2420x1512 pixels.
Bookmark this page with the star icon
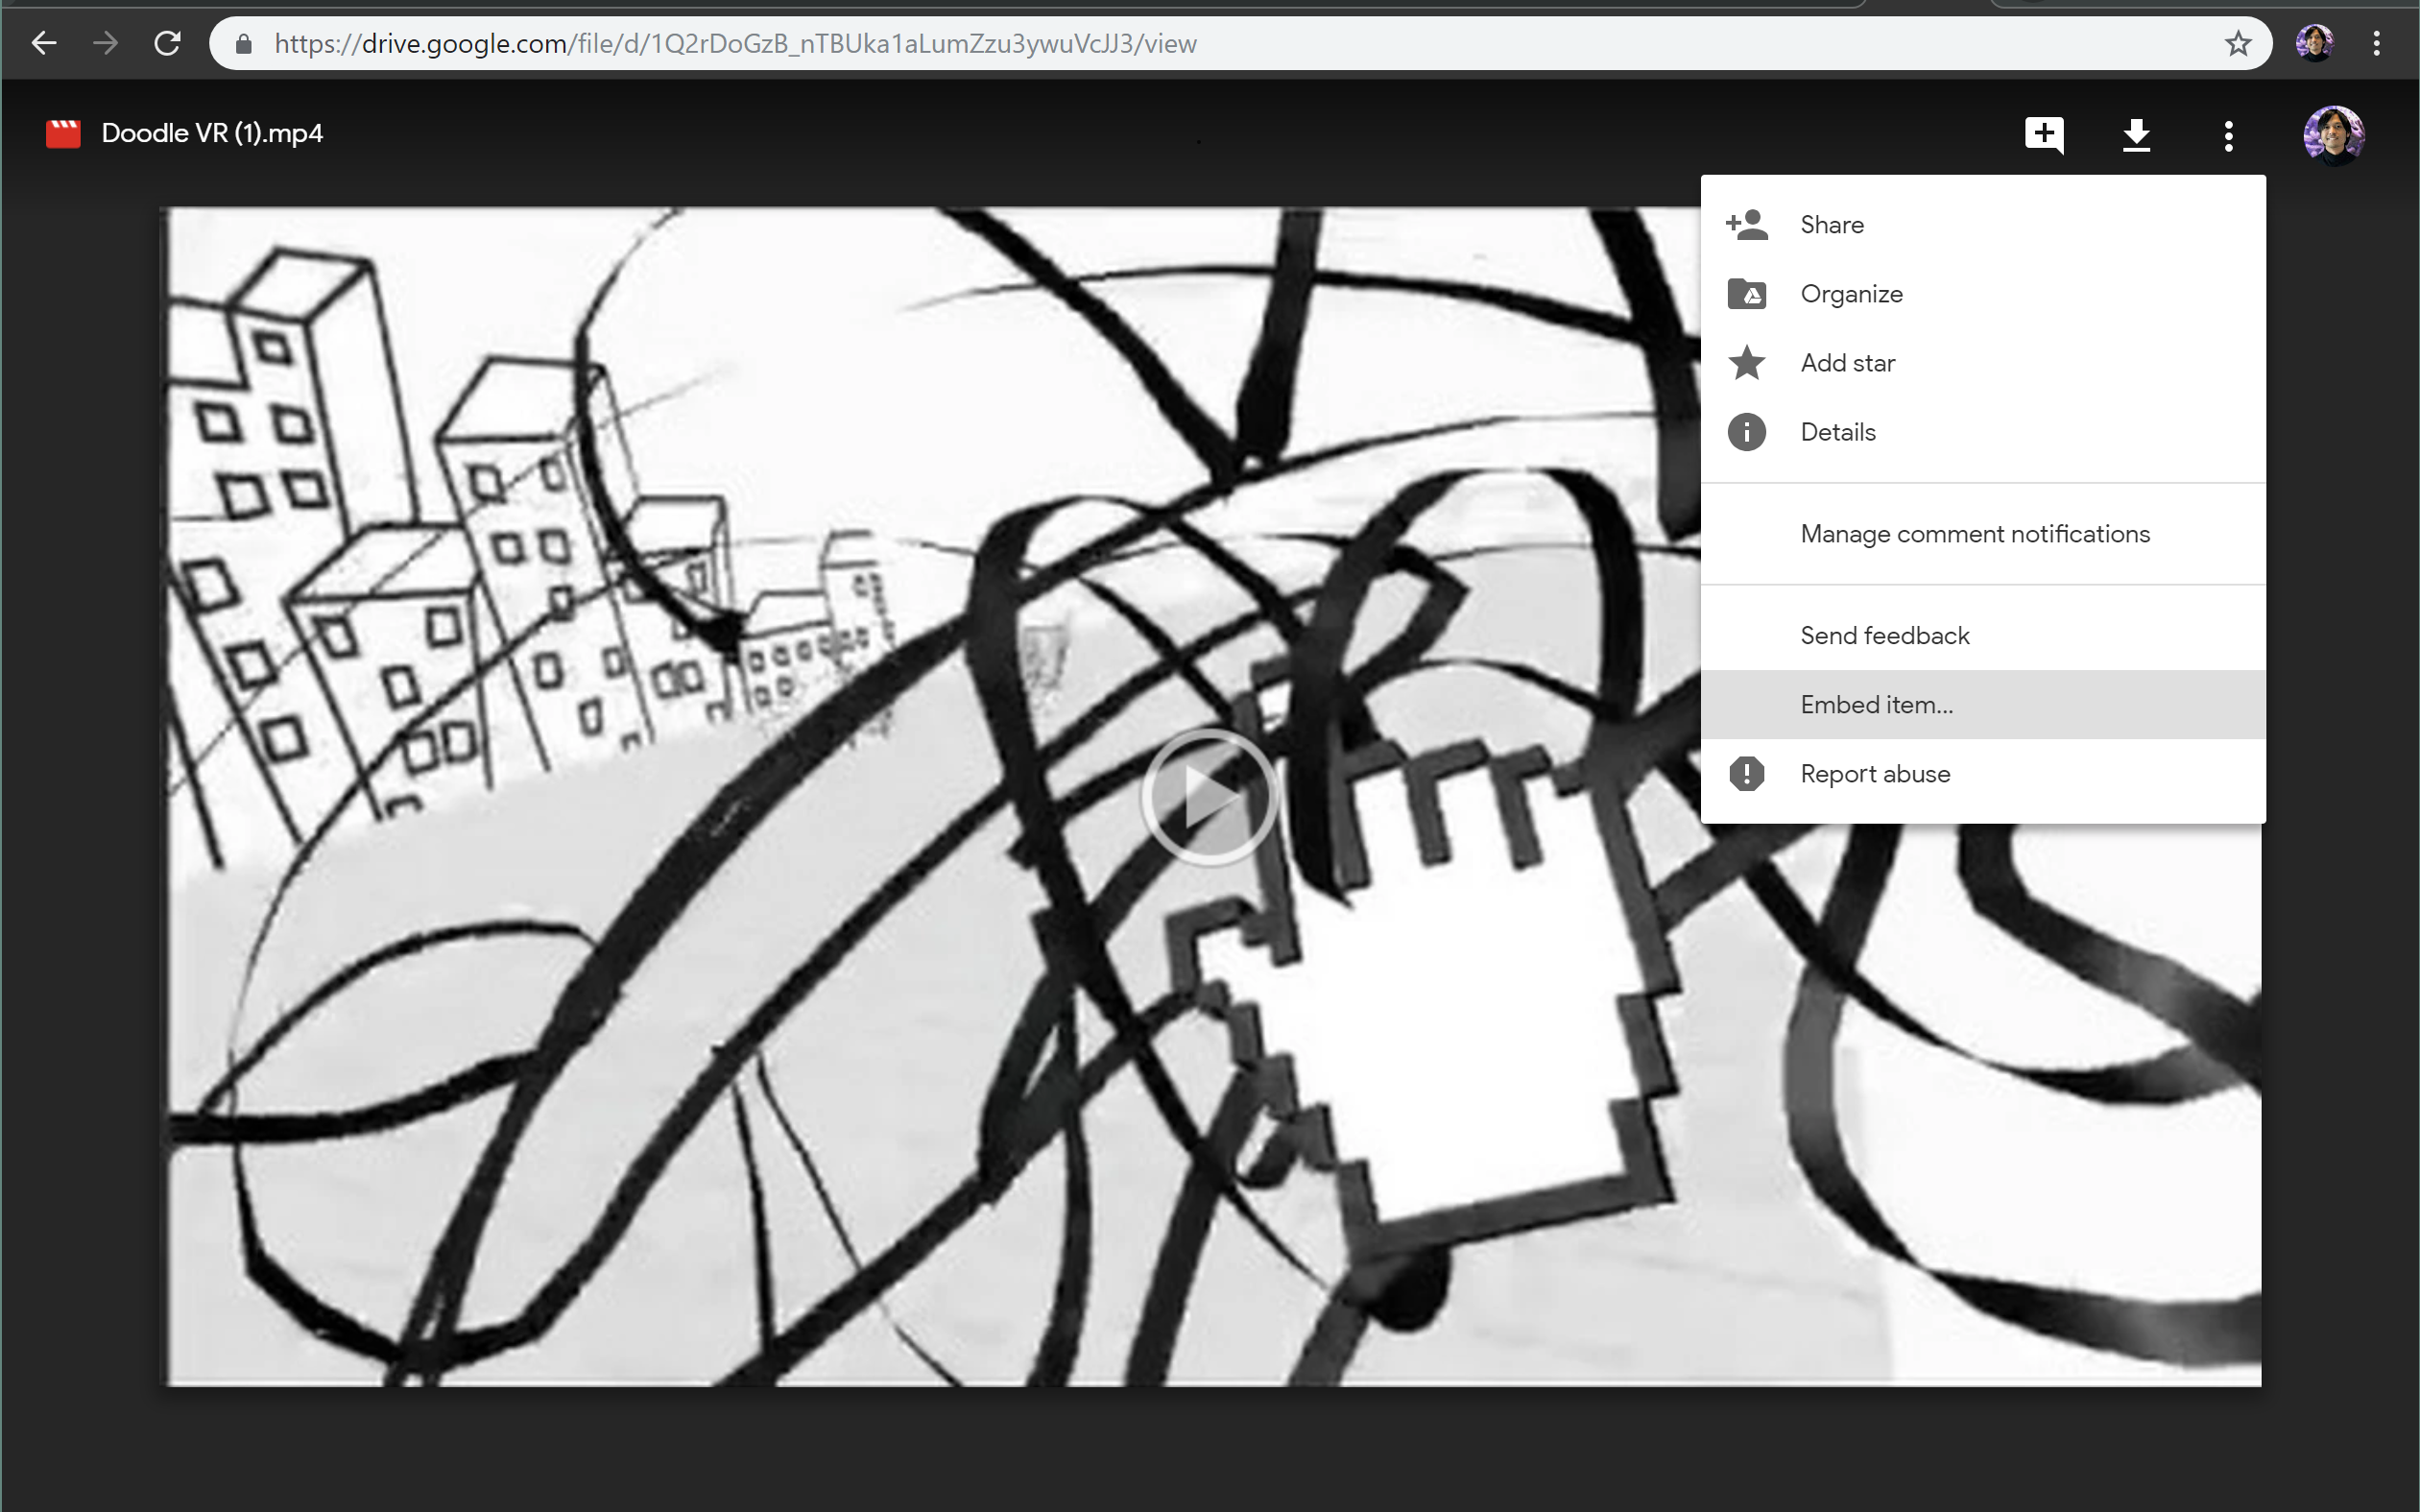[2238, 43]
